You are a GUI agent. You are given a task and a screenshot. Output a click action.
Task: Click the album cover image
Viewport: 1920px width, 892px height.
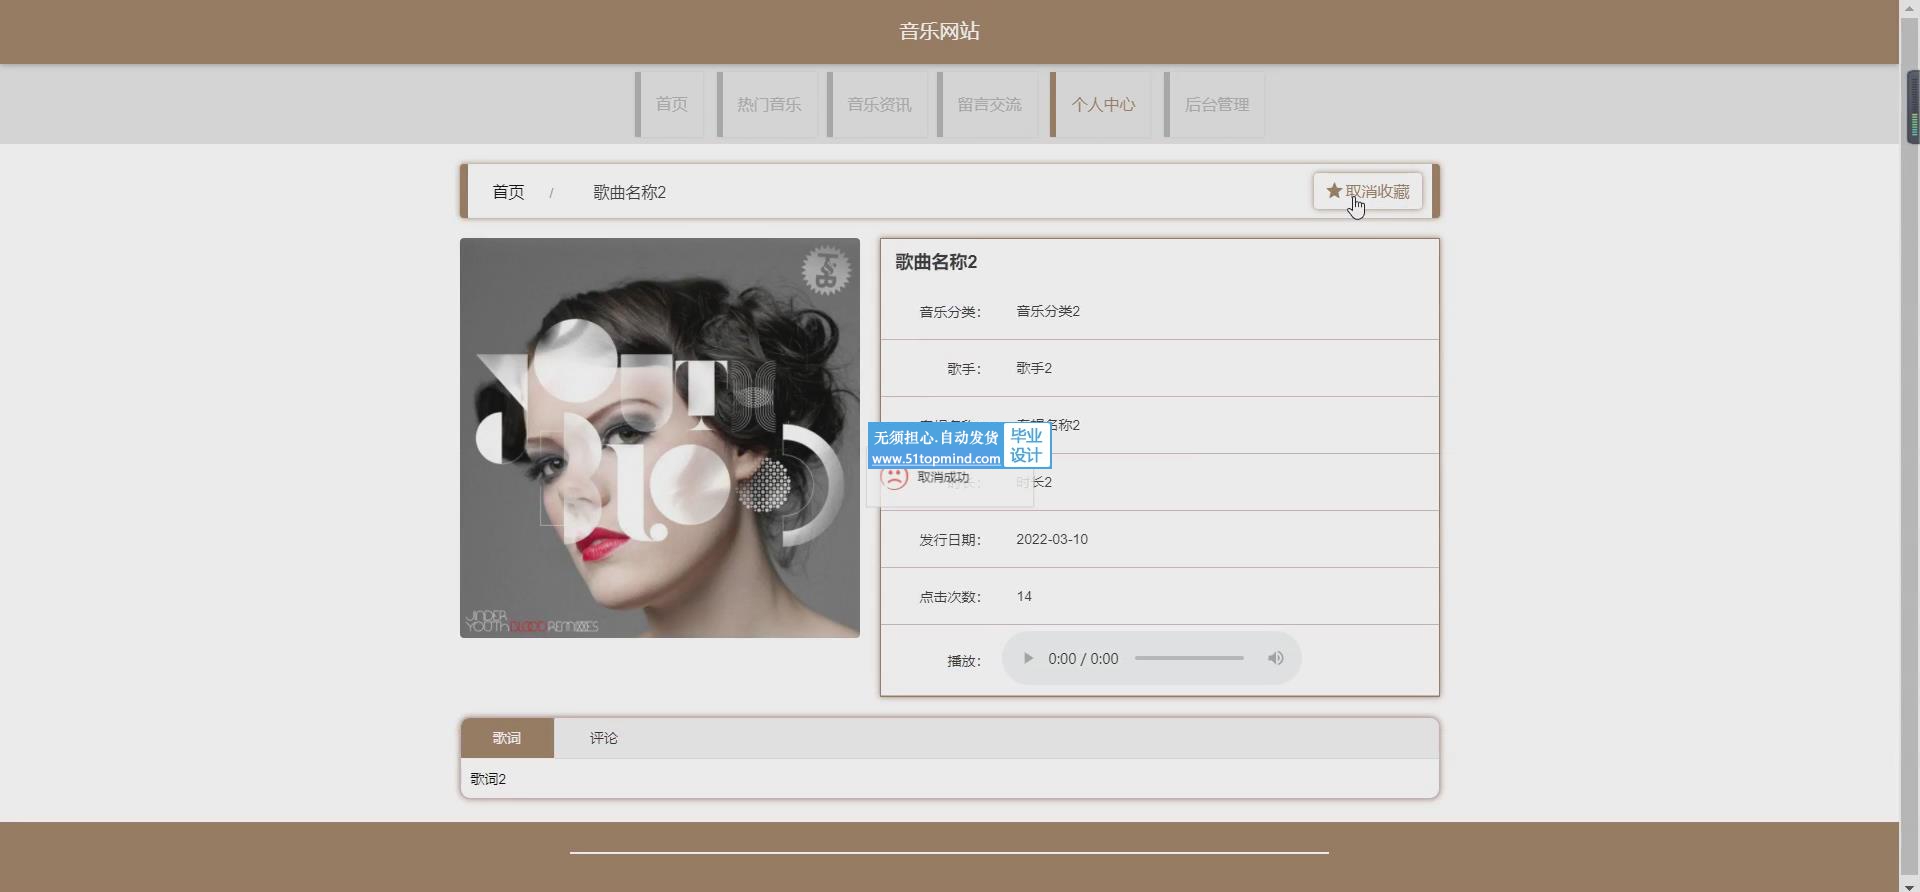coord(660,438)
